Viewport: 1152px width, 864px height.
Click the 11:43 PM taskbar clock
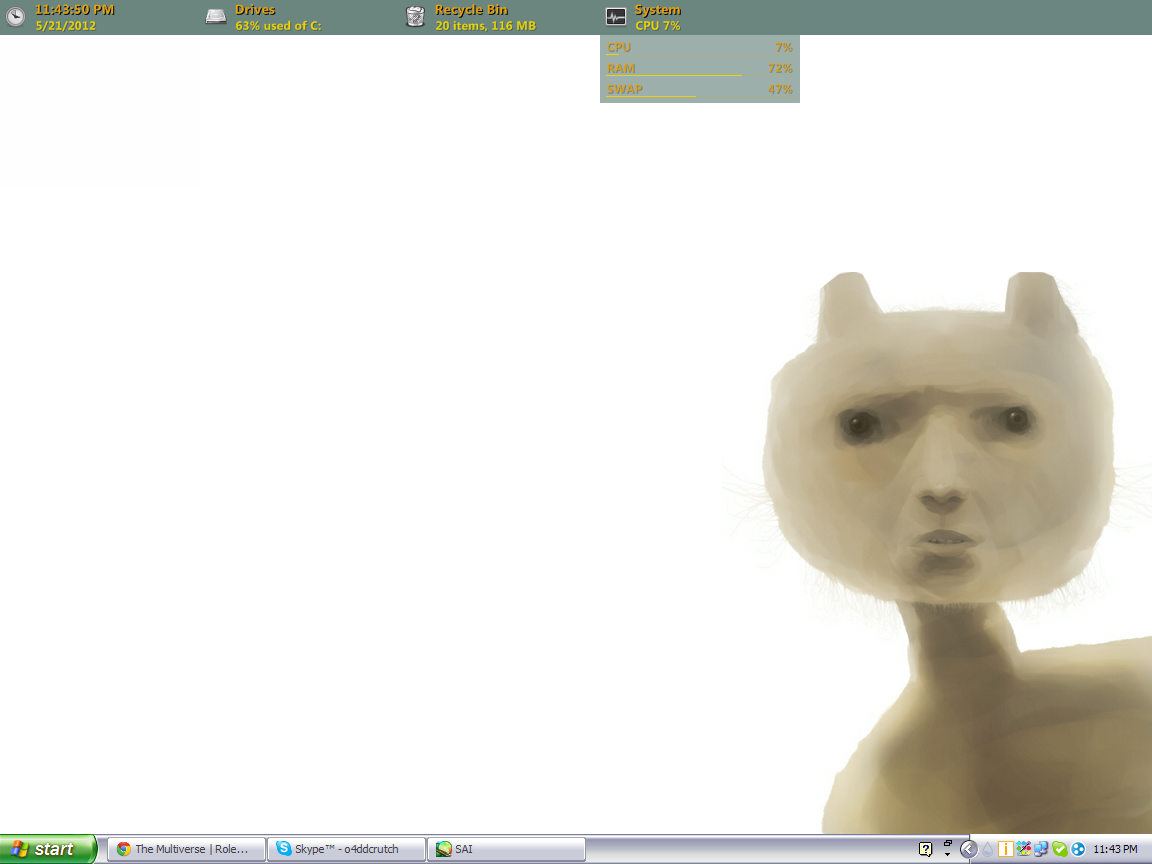[x=1115, y=849]
